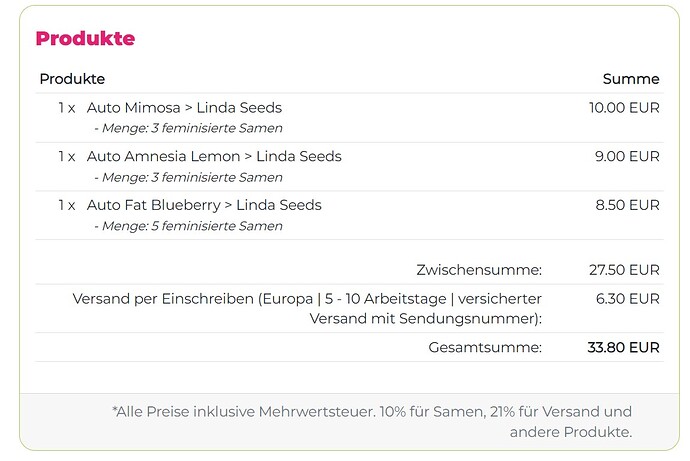Click the pink Produkte heading
The width and height of the screenshot is (690, 461).
pyautogui.click(x=85, y=39)
